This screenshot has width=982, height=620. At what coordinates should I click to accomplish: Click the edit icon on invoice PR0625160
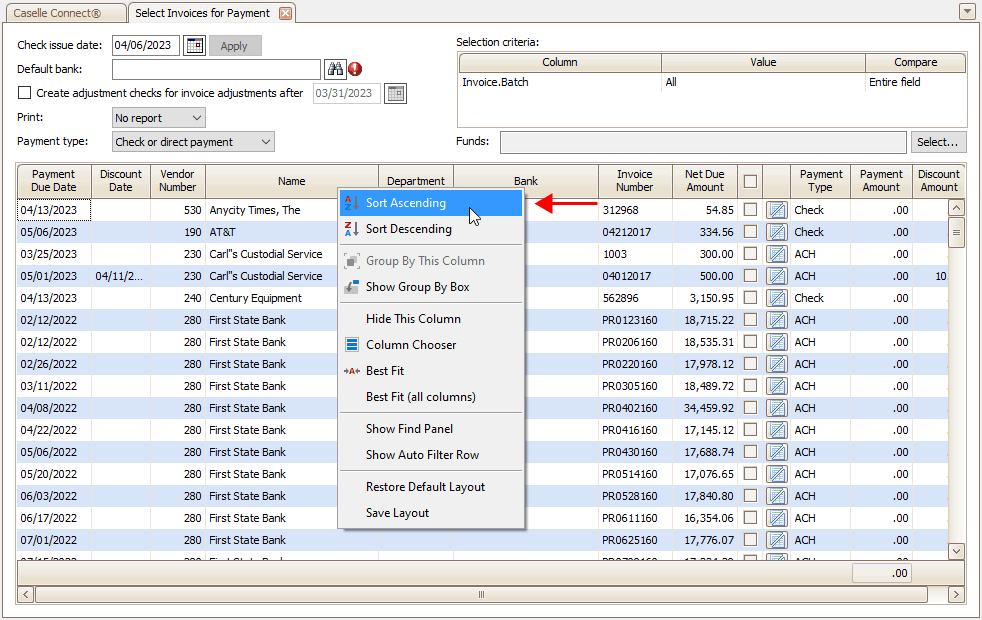point(777,540)
